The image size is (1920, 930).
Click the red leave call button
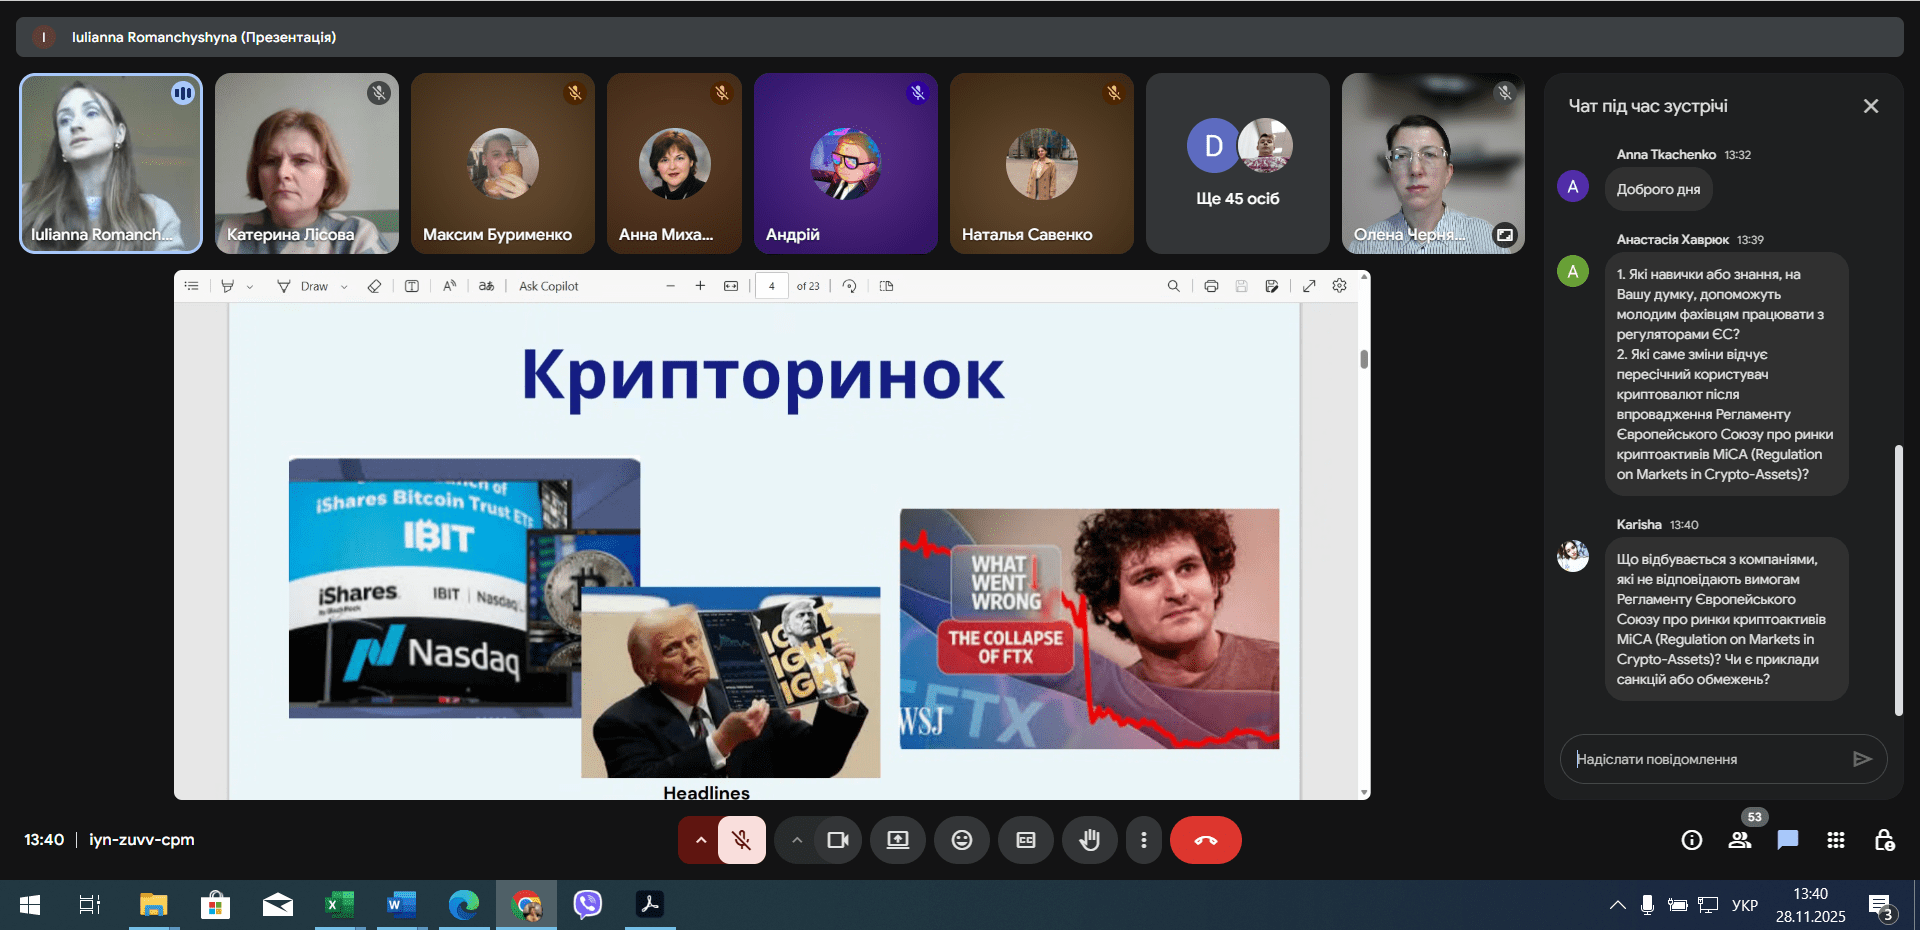[x=1205, y=840]
